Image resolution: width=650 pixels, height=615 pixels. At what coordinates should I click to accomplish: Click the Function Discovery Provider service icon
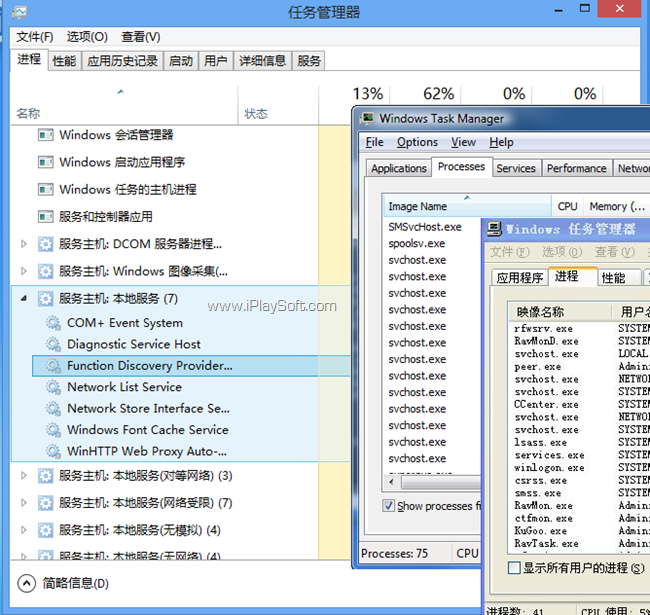coord(53,366)
